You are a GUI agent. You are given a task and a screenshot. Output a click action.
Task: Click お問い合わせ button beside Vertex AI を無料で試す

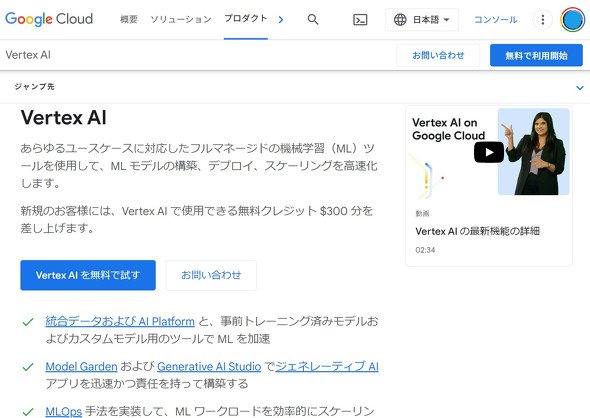coord(211,275)
